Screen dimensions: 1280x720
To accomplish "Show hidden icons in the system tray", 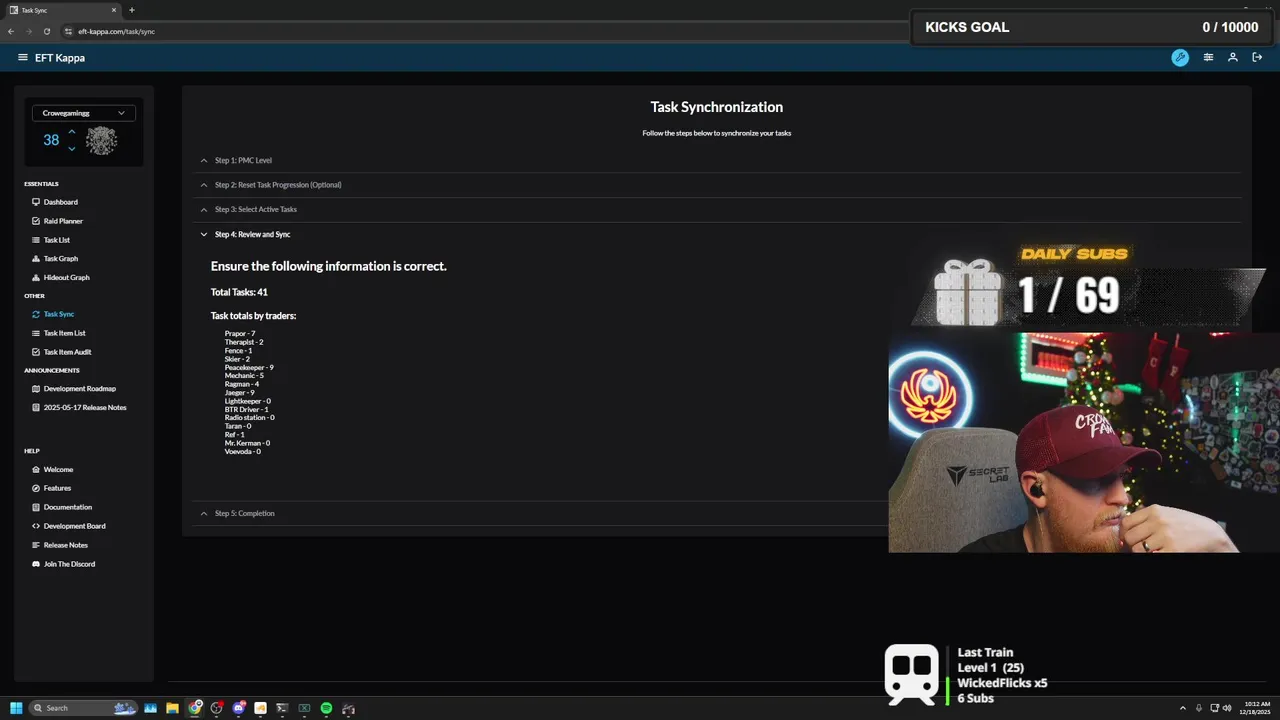I will coord(1183,708).
